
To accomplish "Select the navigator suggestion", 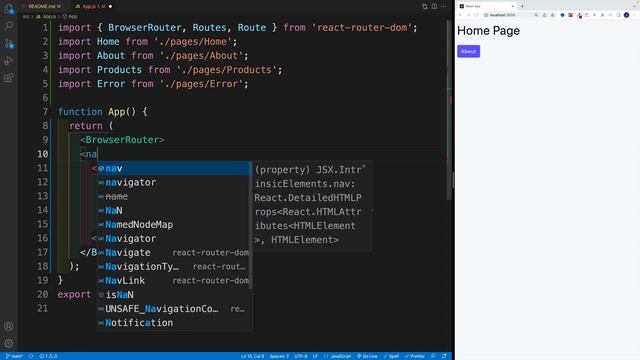I will [x=174, y=182].
